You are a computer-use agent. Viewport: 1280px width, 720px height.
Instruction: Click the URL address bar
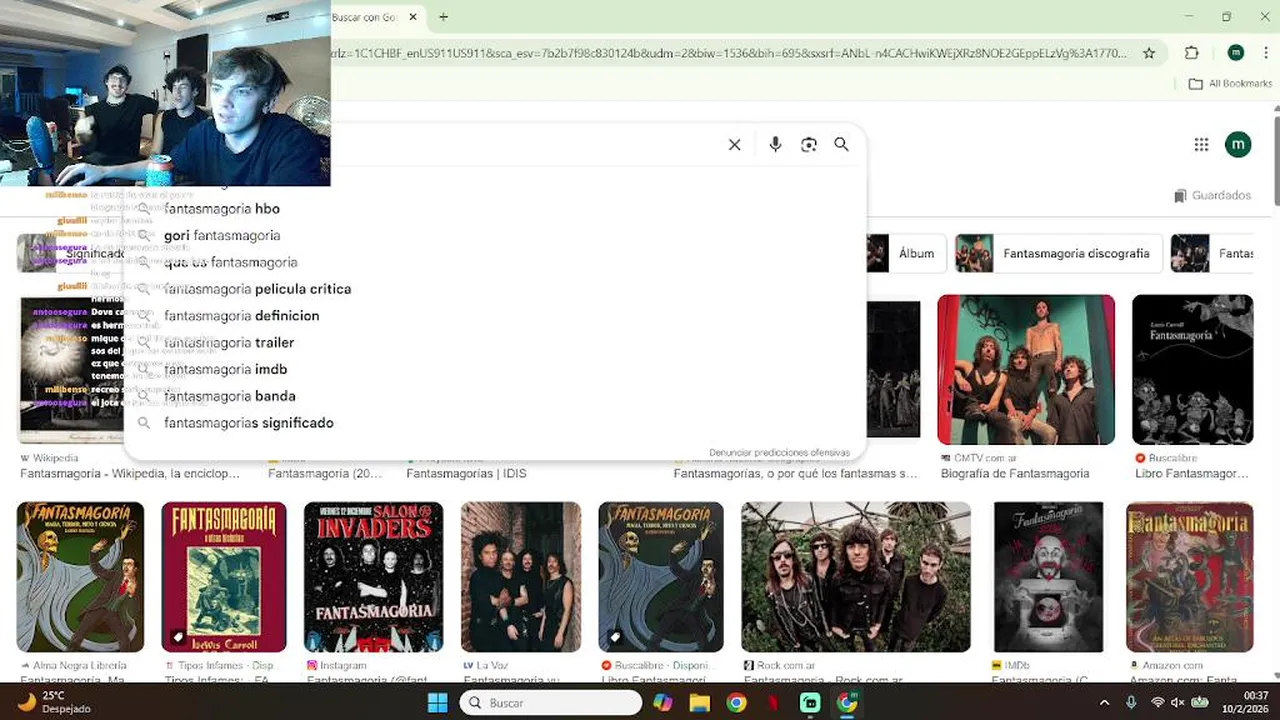(x=730, y=53)
